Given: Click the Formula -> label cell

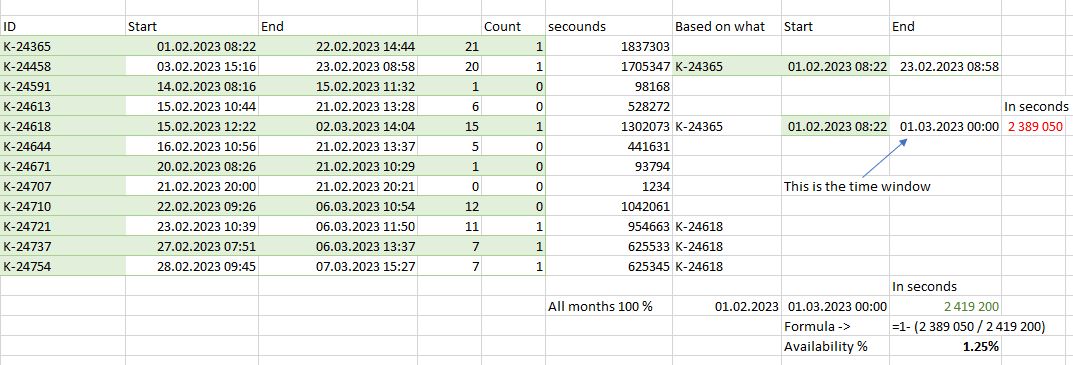Looking at the screenshot, I should tap(836, 327).
